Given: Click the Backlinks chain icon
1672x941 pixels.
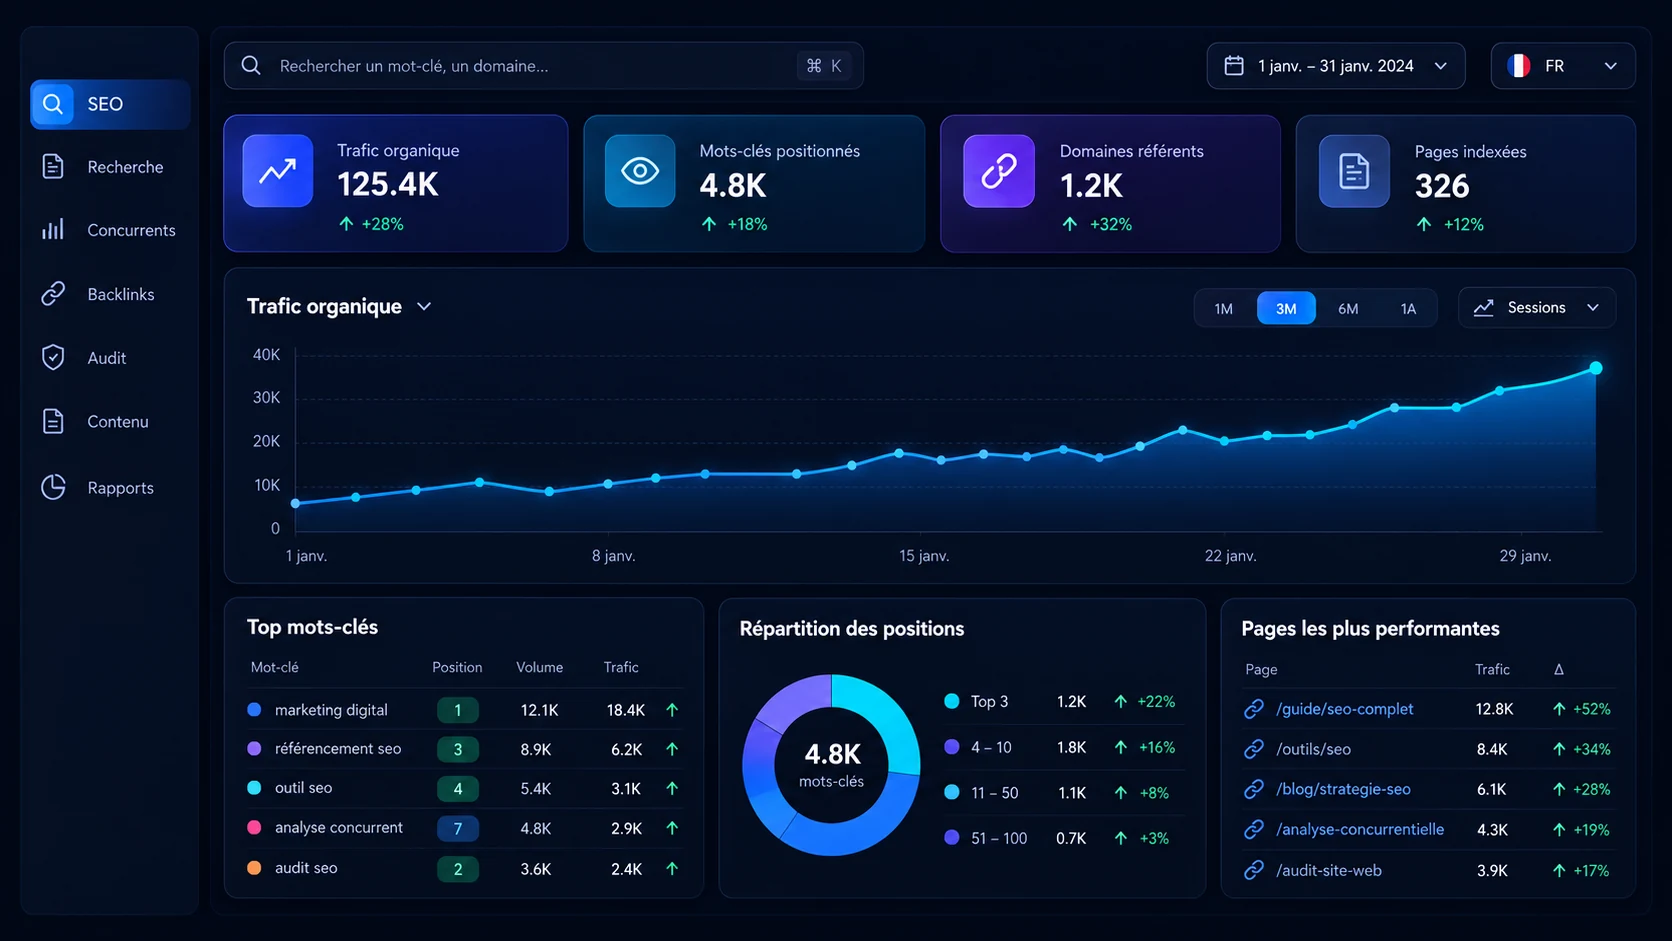Looking at the screenshot, I should click(53, 294).
